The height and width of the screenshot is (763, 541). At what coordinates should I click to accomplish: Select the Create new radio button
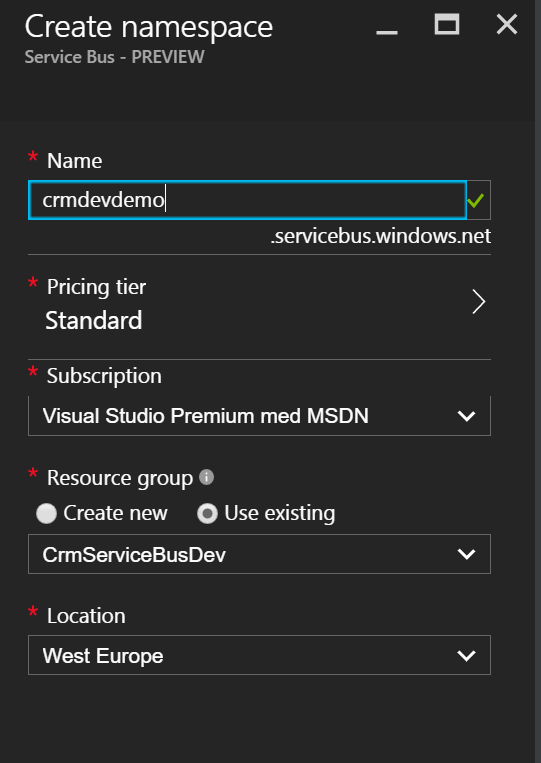tap(46, 514)
